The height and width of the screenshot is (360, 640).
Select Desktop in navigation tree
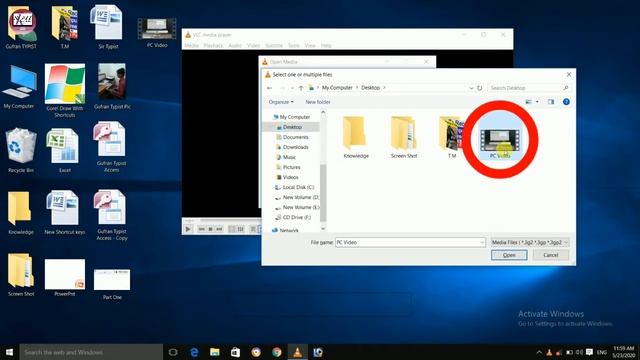pyautogui.click(x=292, y=127)
